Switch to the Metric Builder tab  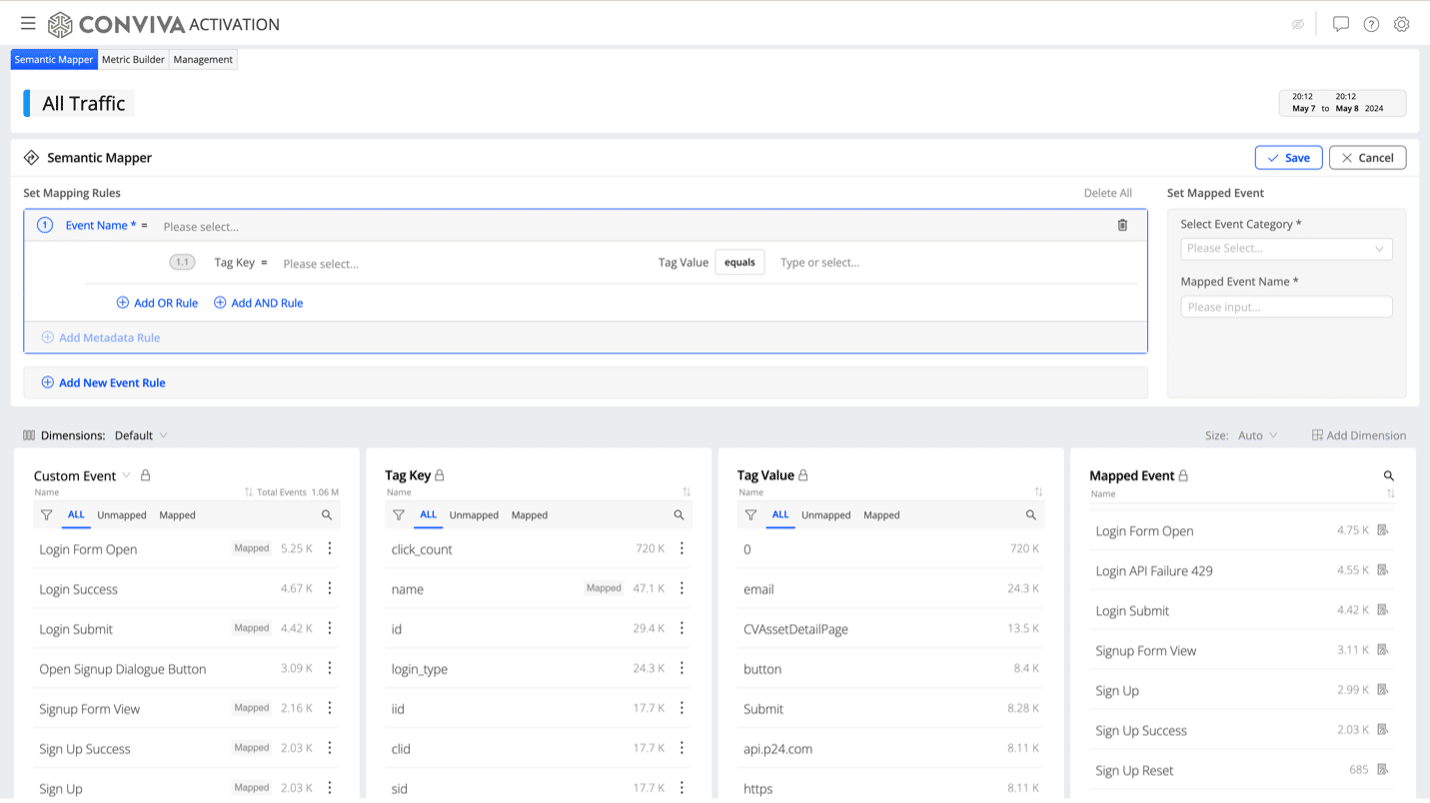133,60
